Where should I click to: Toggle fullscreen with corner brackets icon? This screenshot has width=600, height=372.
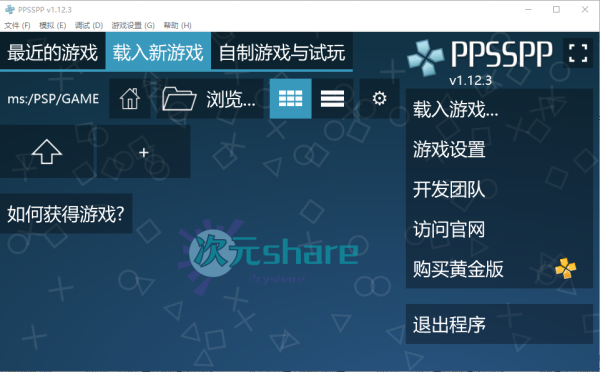pos(578,53)
